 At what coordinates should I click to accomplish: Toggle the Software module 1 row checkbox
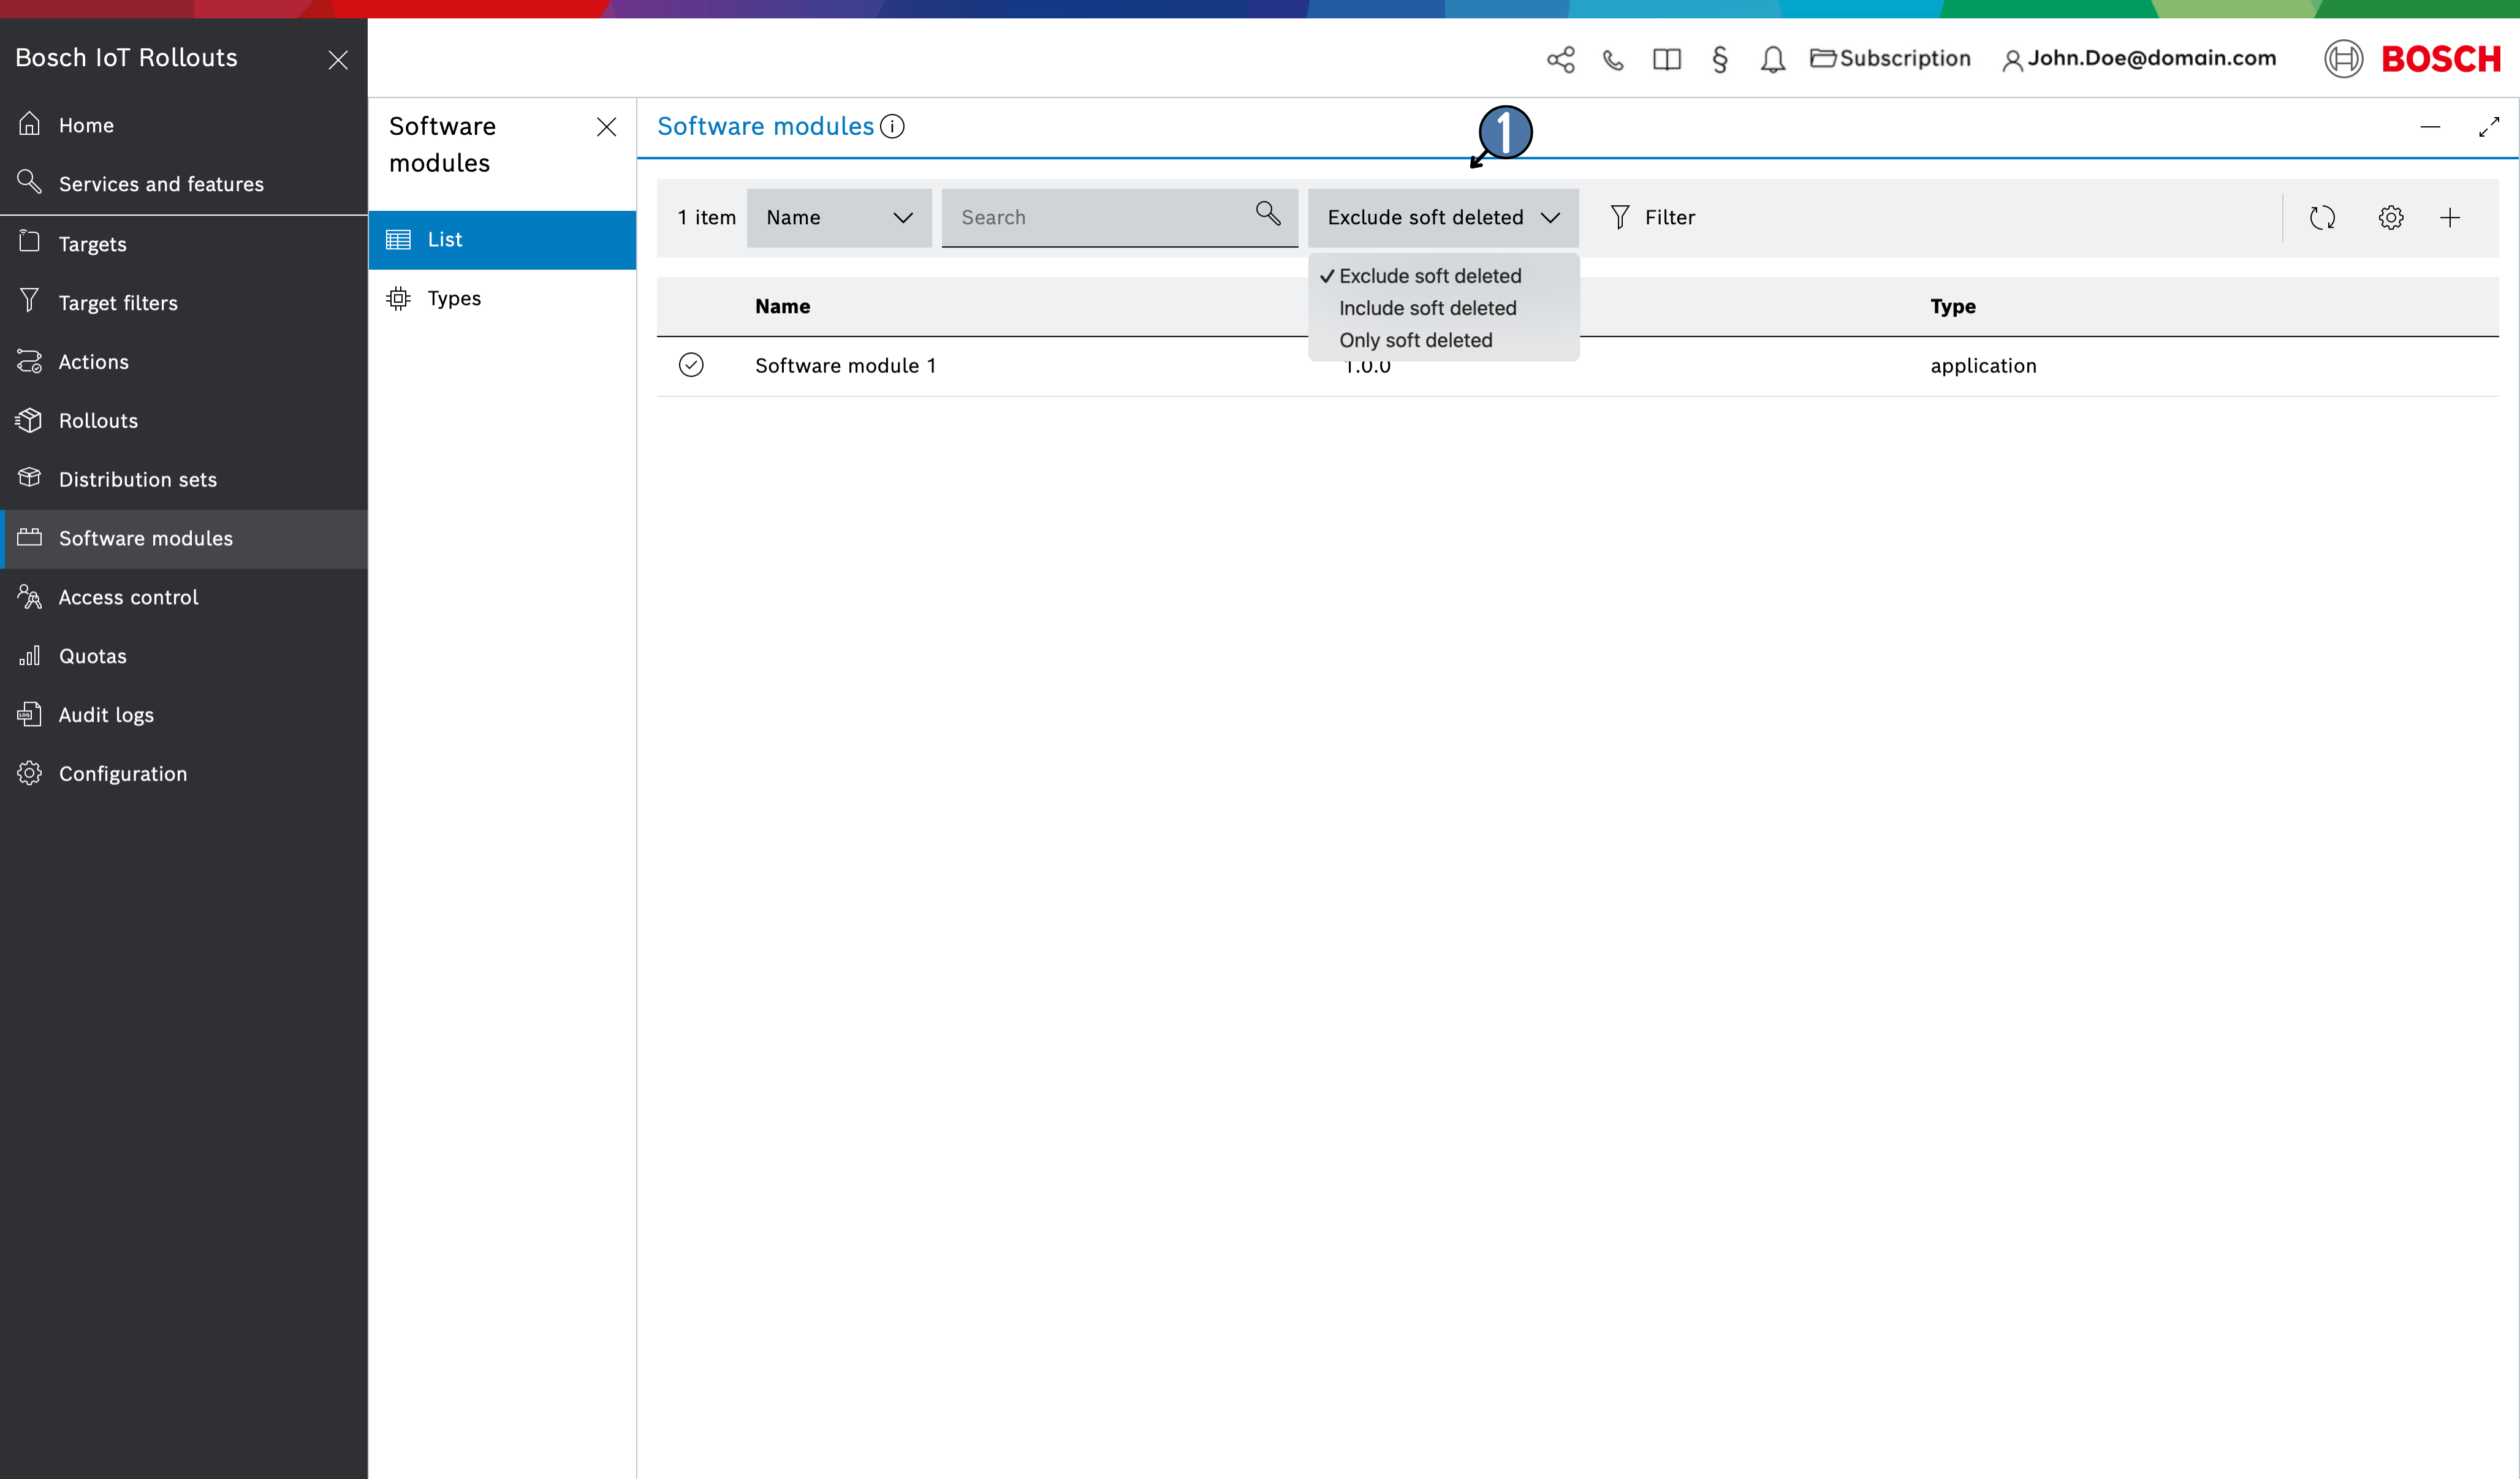click(691, 365)
